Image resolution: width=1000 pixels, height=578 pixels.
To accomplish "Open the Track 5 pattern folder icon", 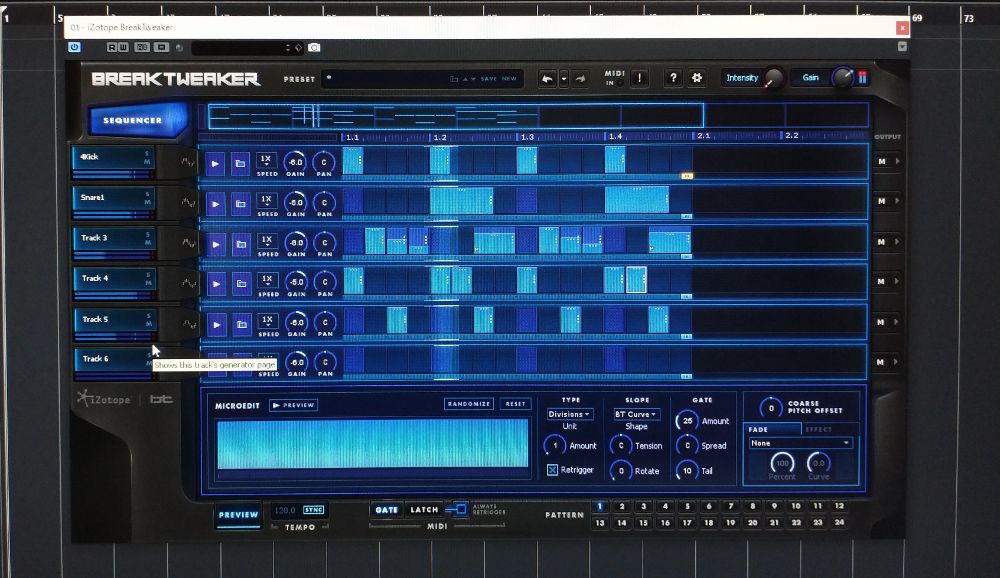I will [x=242, y=325].
